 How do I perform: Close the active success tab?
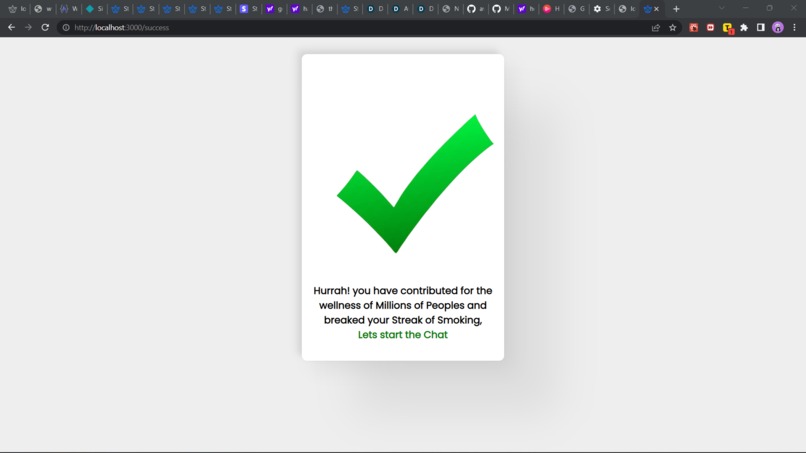point(656,9)
